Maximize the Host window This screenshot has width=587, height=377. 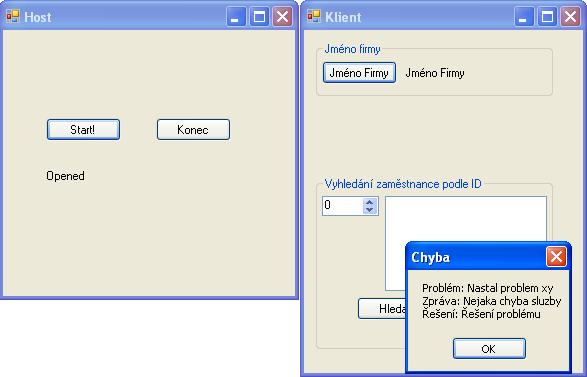pyautogui.click(x=259, y=17)
